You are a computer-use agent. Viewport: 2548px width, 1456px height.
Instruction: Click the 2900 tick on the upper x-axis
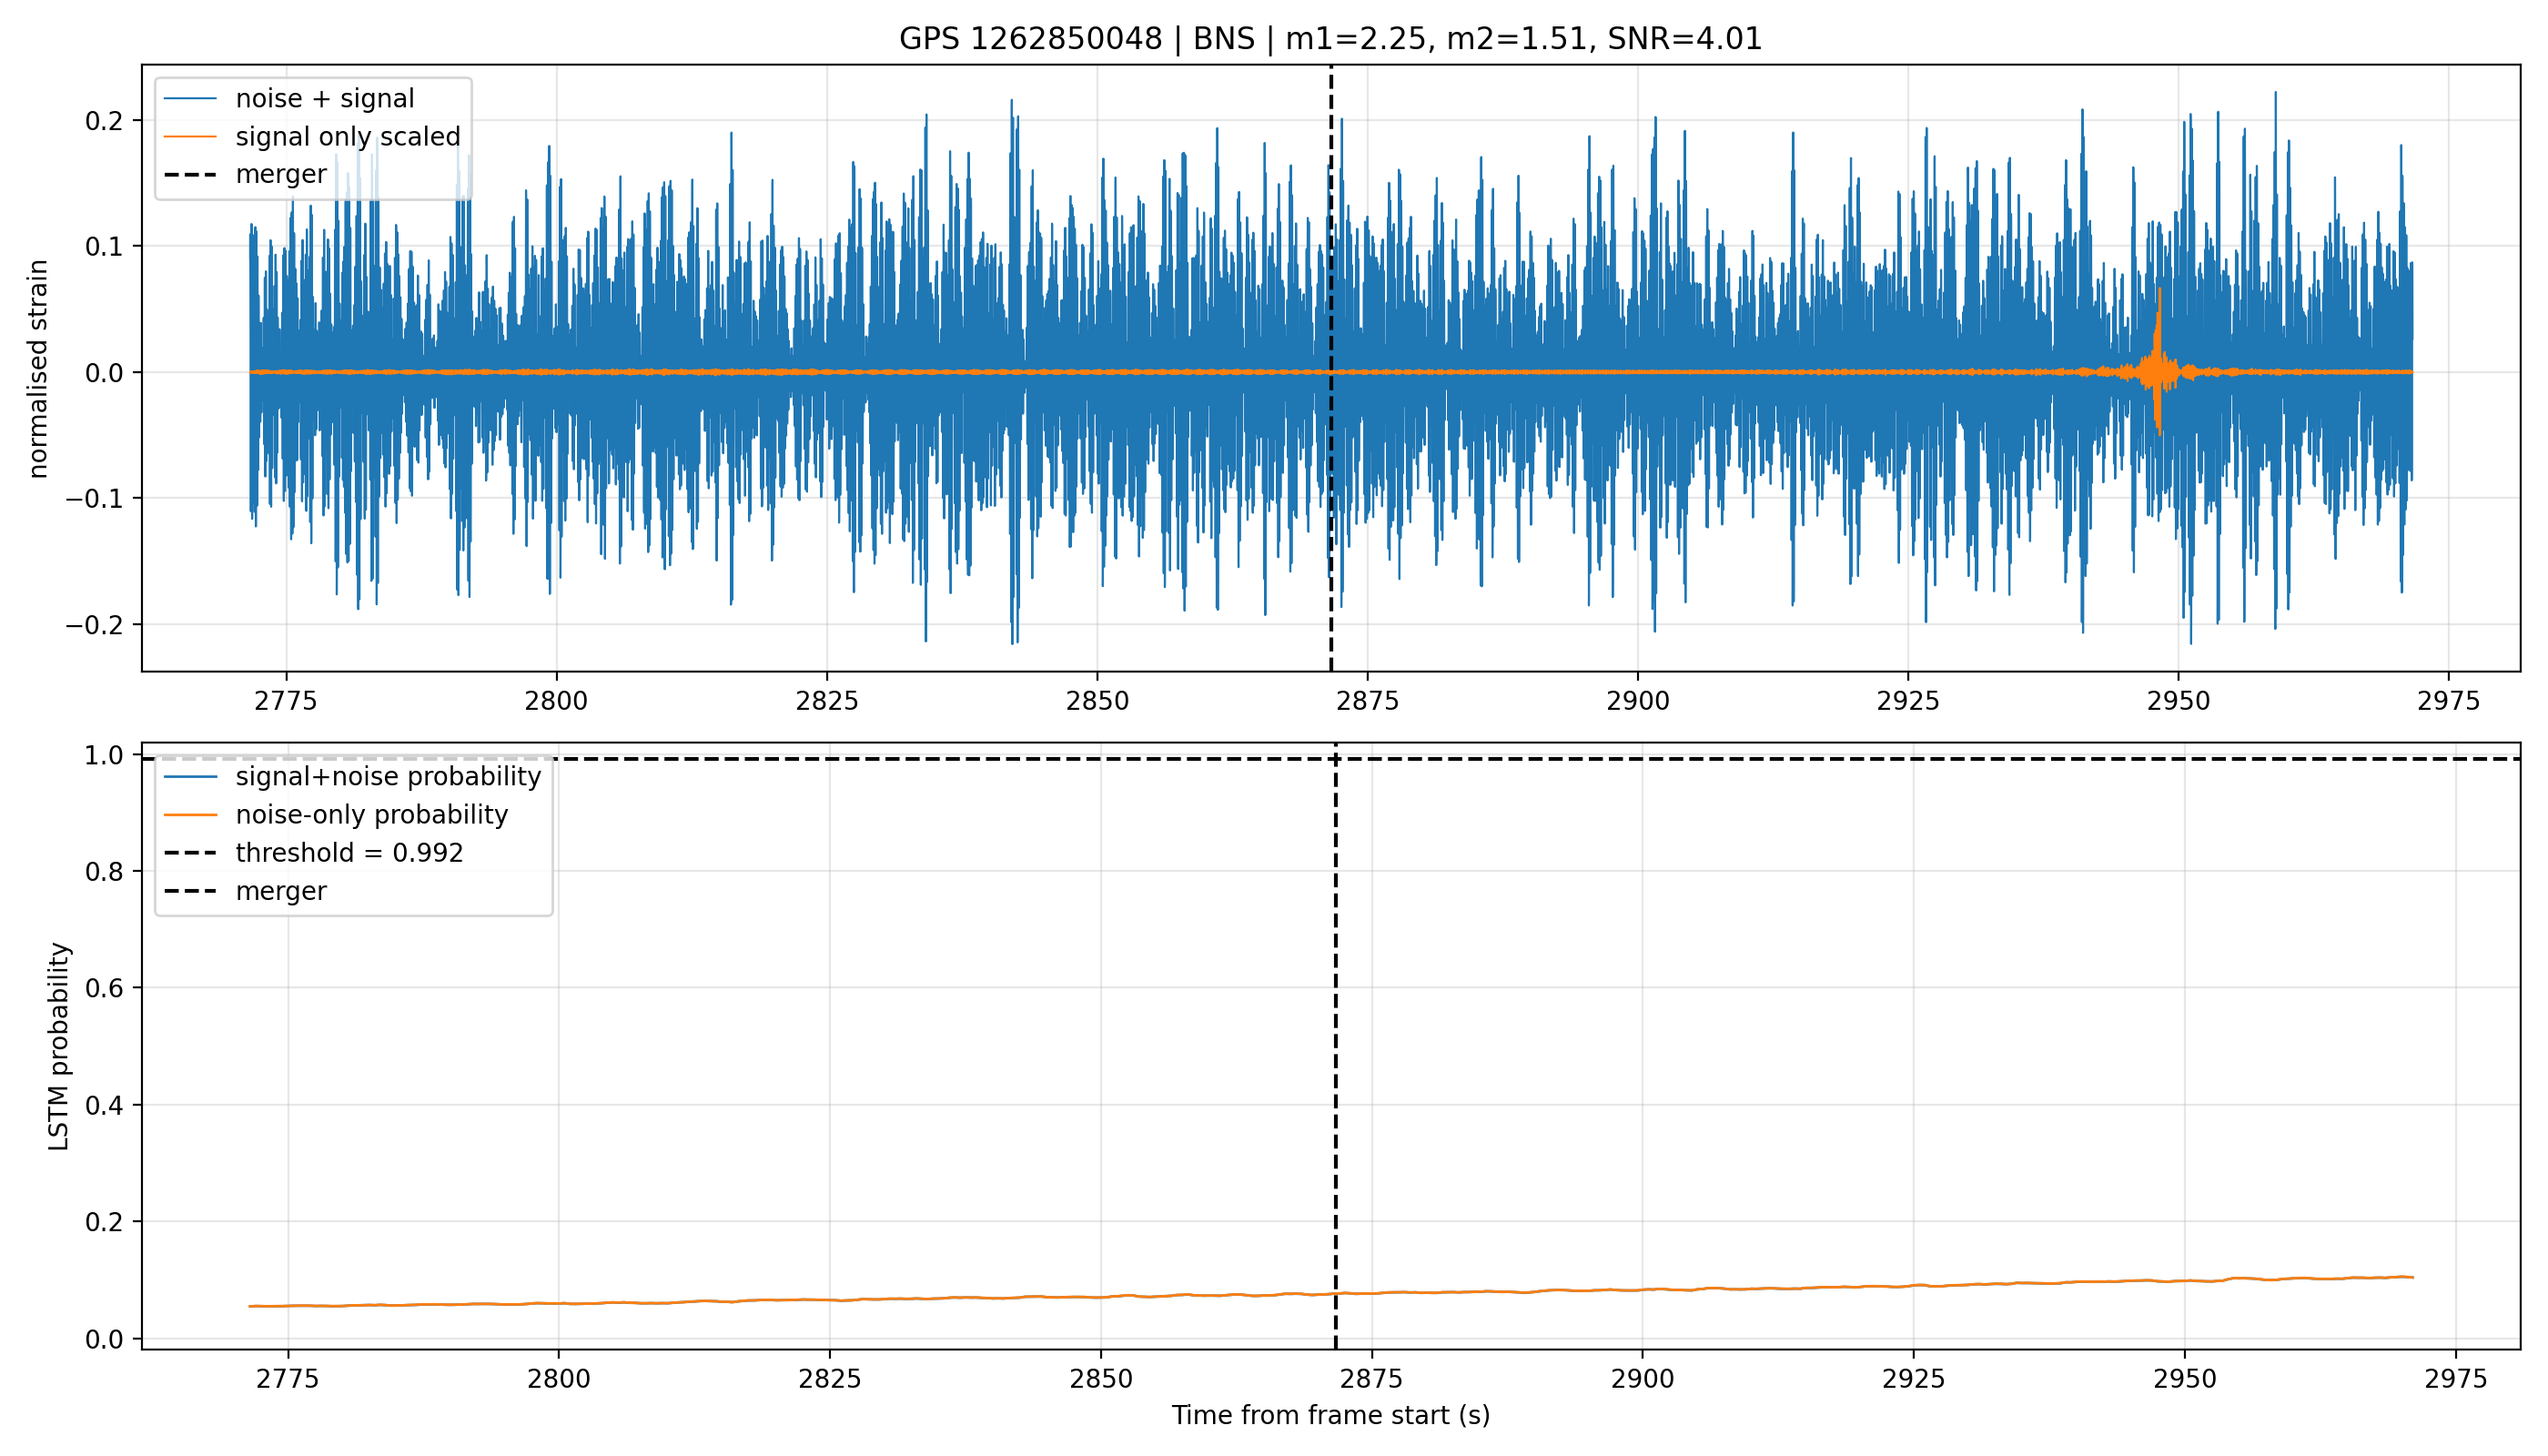[1638, 701]
